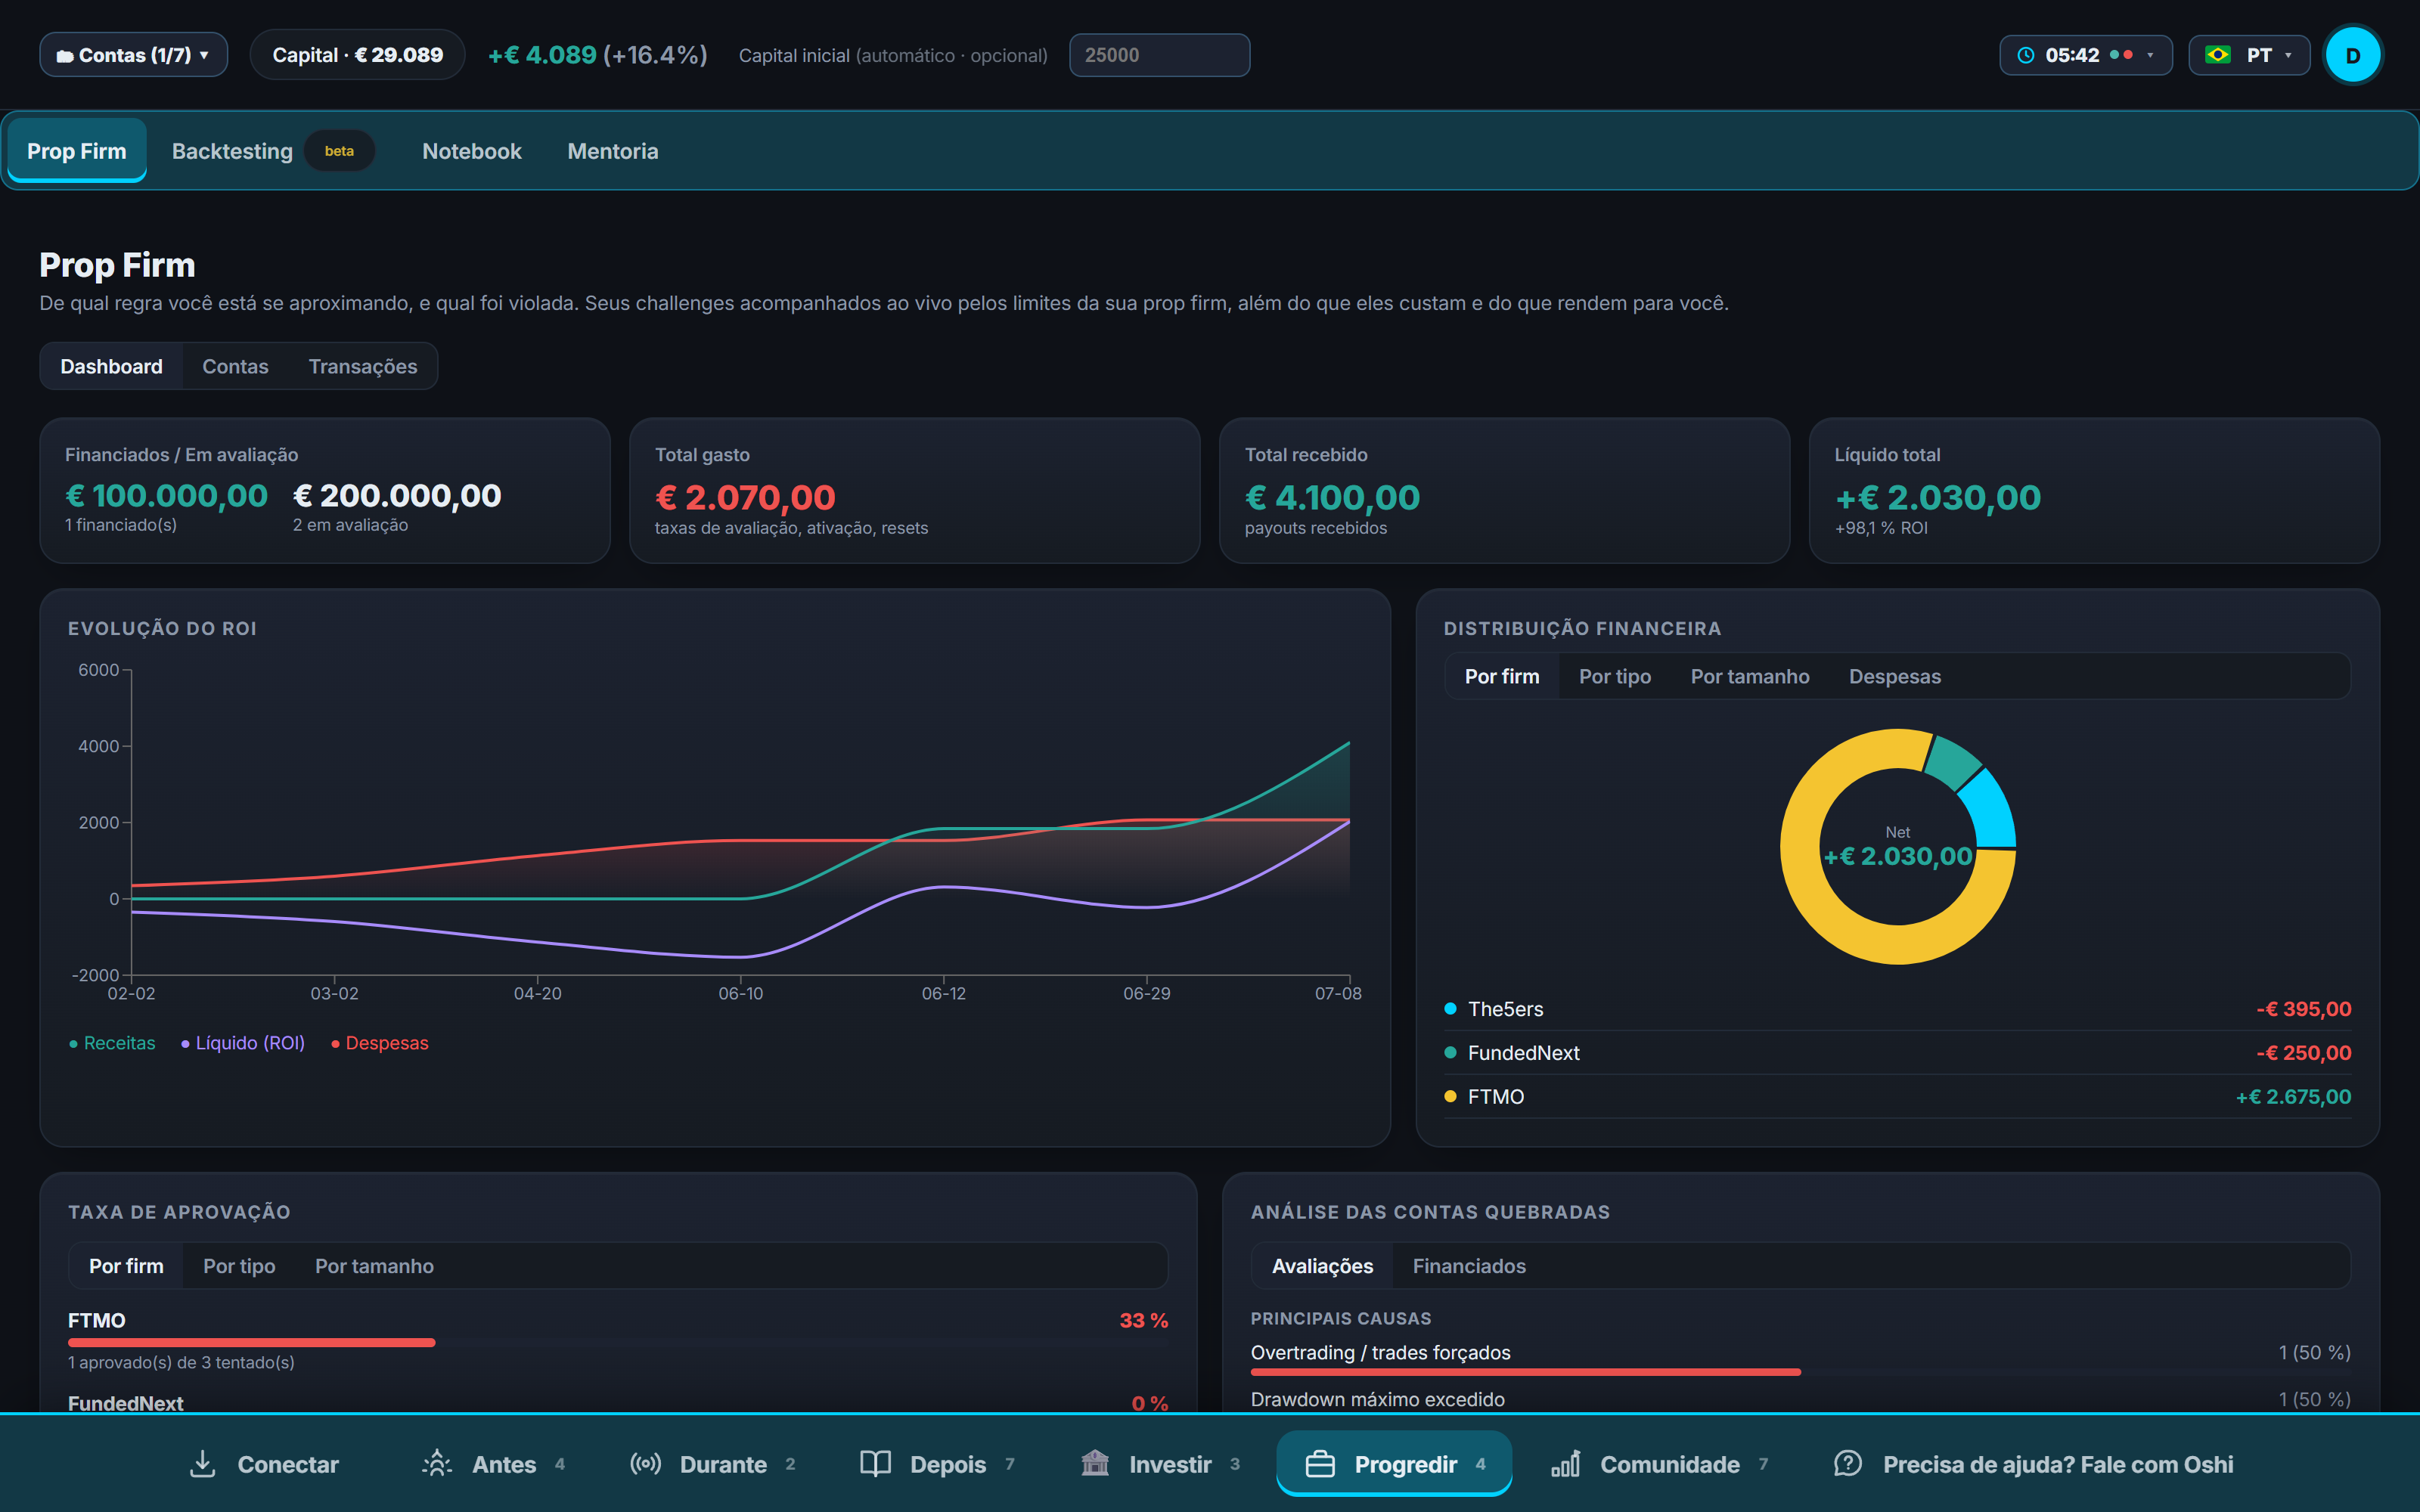Click the Durante live broadcast icon
Image resolution: width=2420 pixels, height=1512 pixels.
tap(645, 1464)
